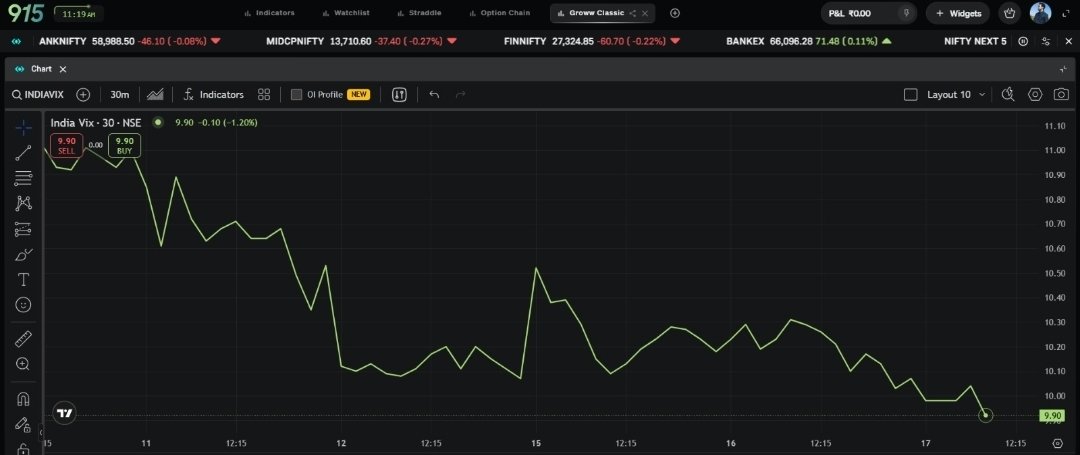Screen dimensions: 1080x455
Task: Close the Groww Classic tab
Action: [x=645, y=13]
